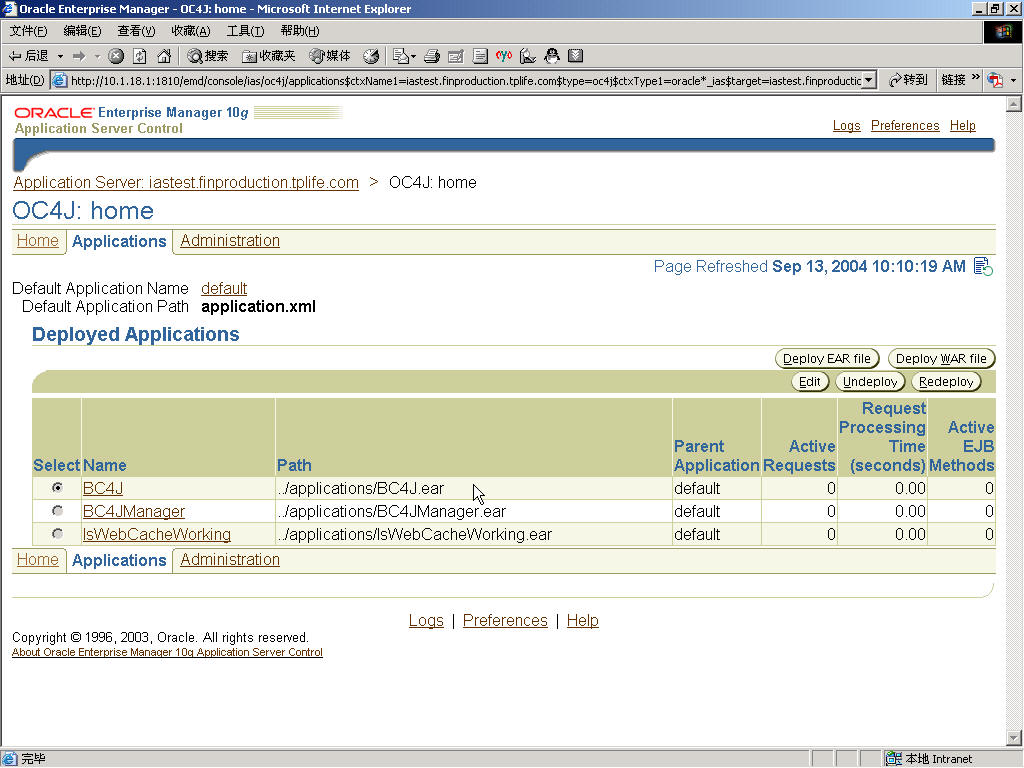
Task: Click the icon right of Links bar
Action: [x=995, y=80]
